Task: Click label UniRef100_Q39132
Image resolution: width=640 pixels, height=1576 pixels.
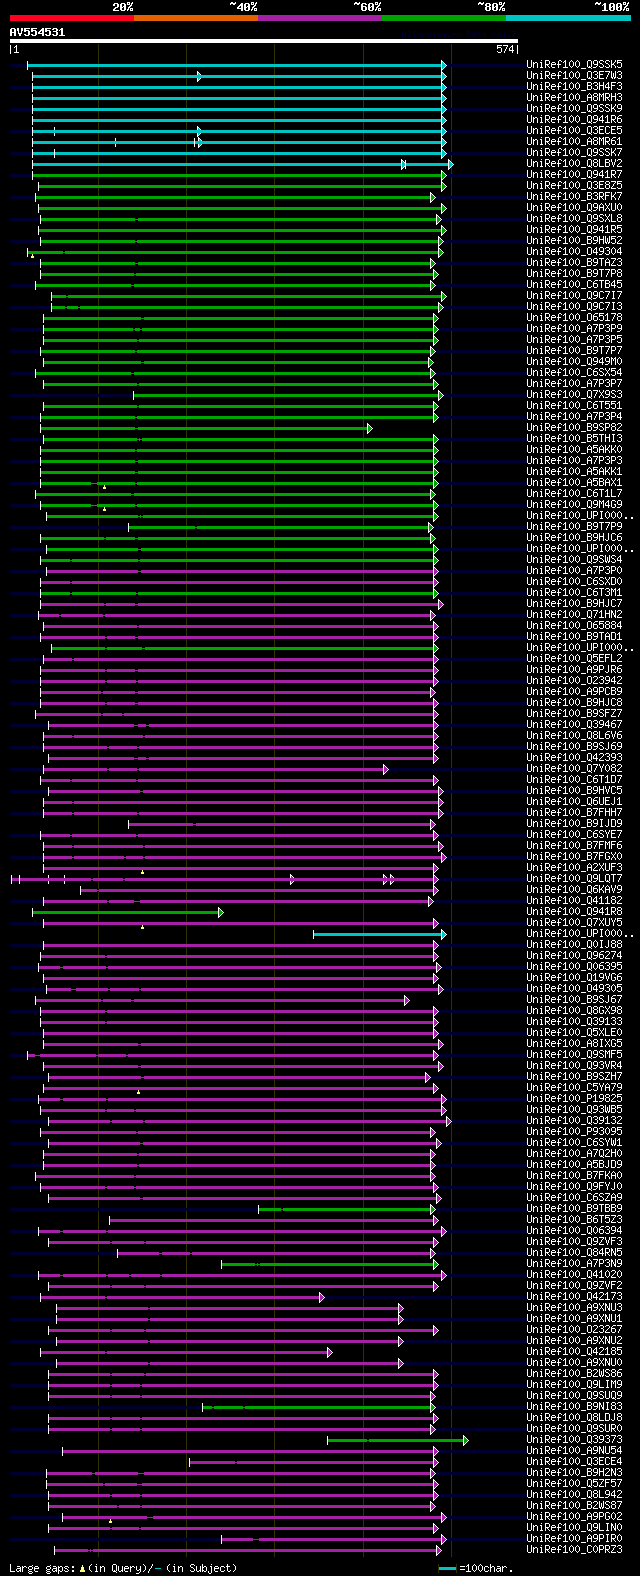Action: pyautogui.click(x=574, y=1120)
